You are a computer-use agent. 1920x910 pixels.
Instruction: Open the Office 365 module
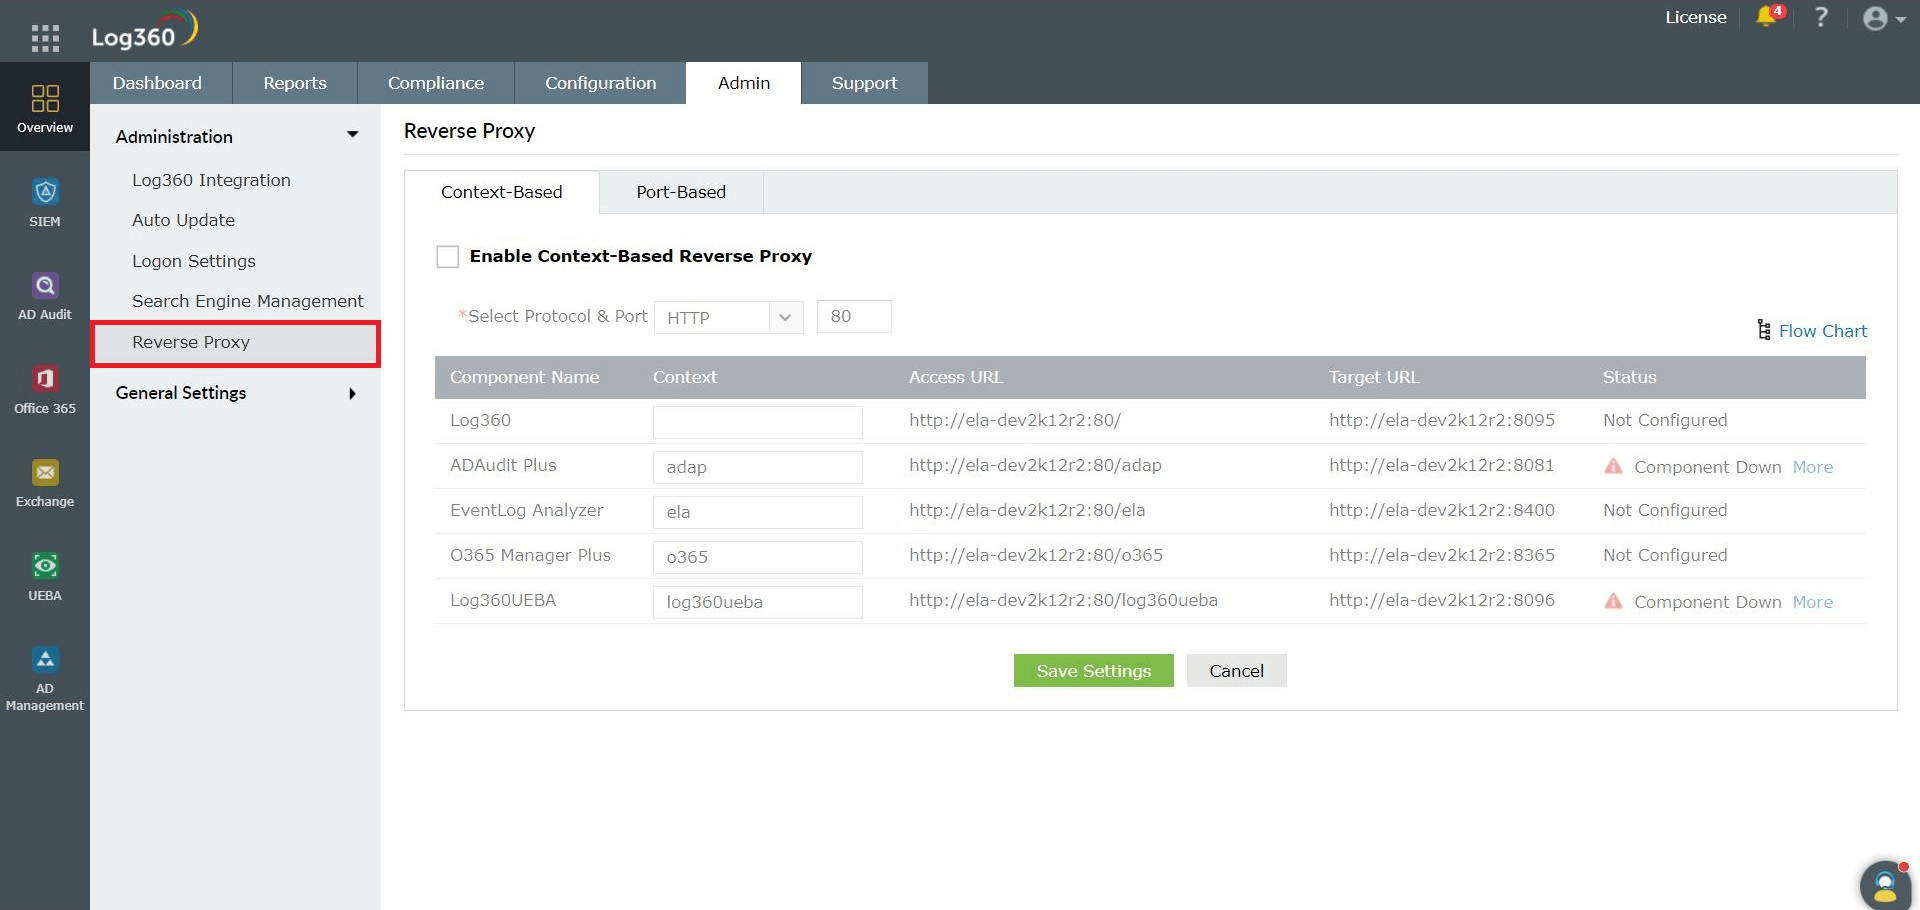[45, 386]
